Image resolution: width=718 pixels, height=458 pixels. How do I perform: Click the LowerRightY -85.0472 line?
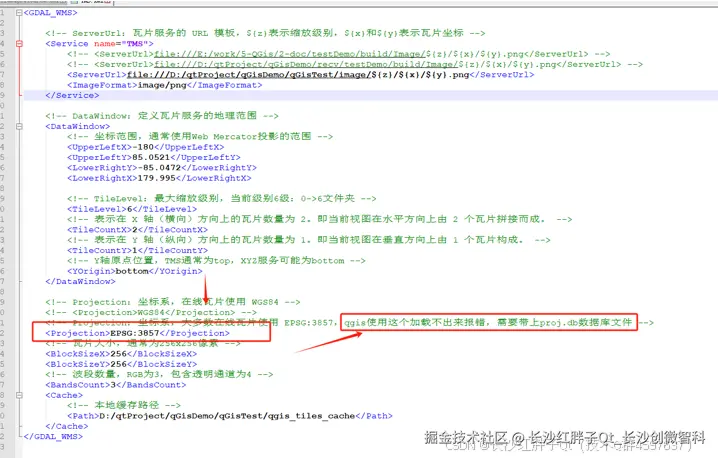tap(162, 168)
